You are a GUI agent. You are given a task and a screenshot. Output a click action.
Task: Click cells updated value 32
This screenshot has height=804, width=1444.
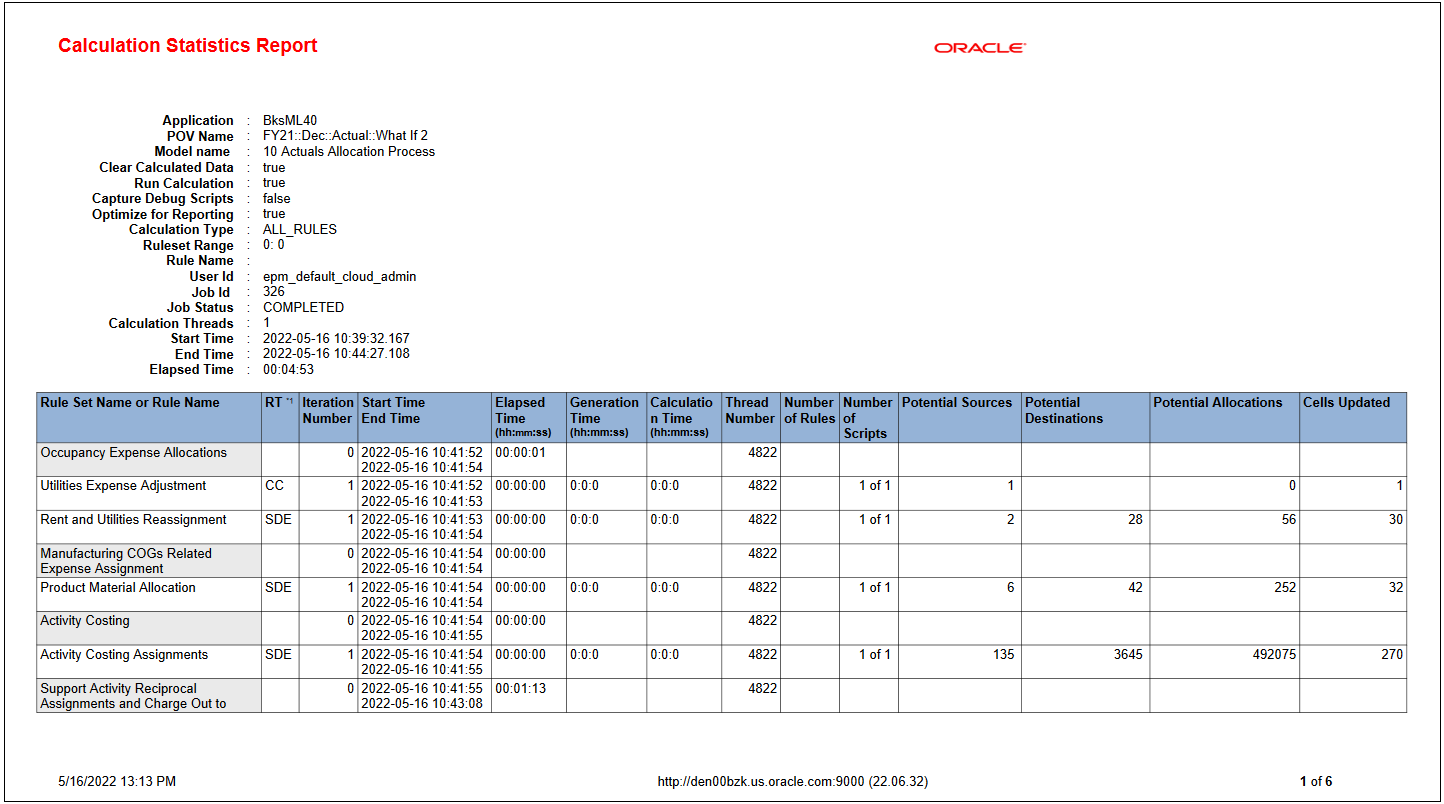(x=1395, y=588)
